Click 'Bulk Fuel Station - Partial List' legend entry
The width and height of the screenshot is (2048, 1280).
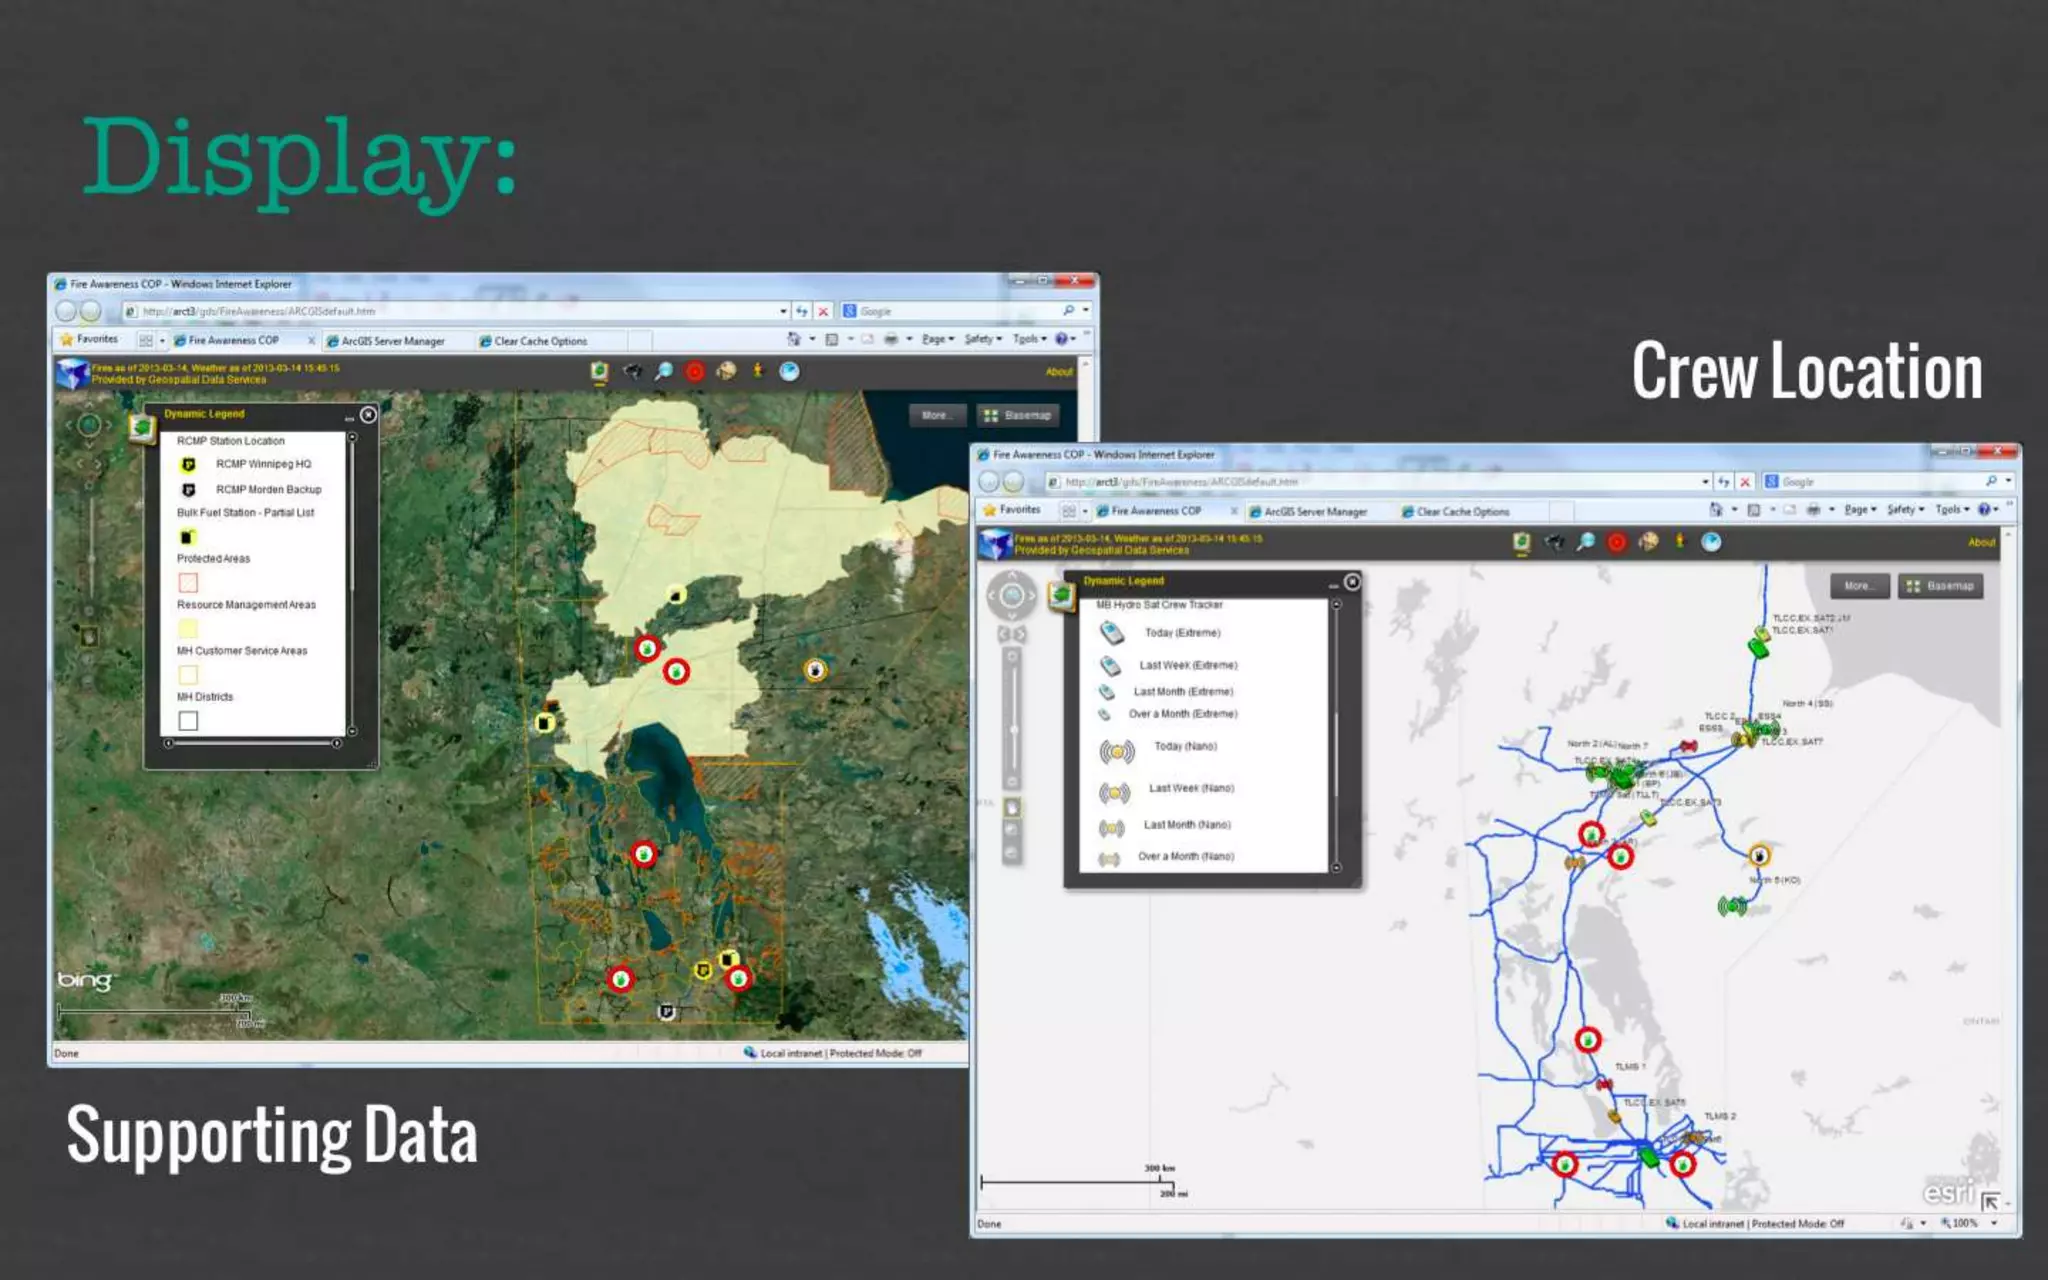245,512
